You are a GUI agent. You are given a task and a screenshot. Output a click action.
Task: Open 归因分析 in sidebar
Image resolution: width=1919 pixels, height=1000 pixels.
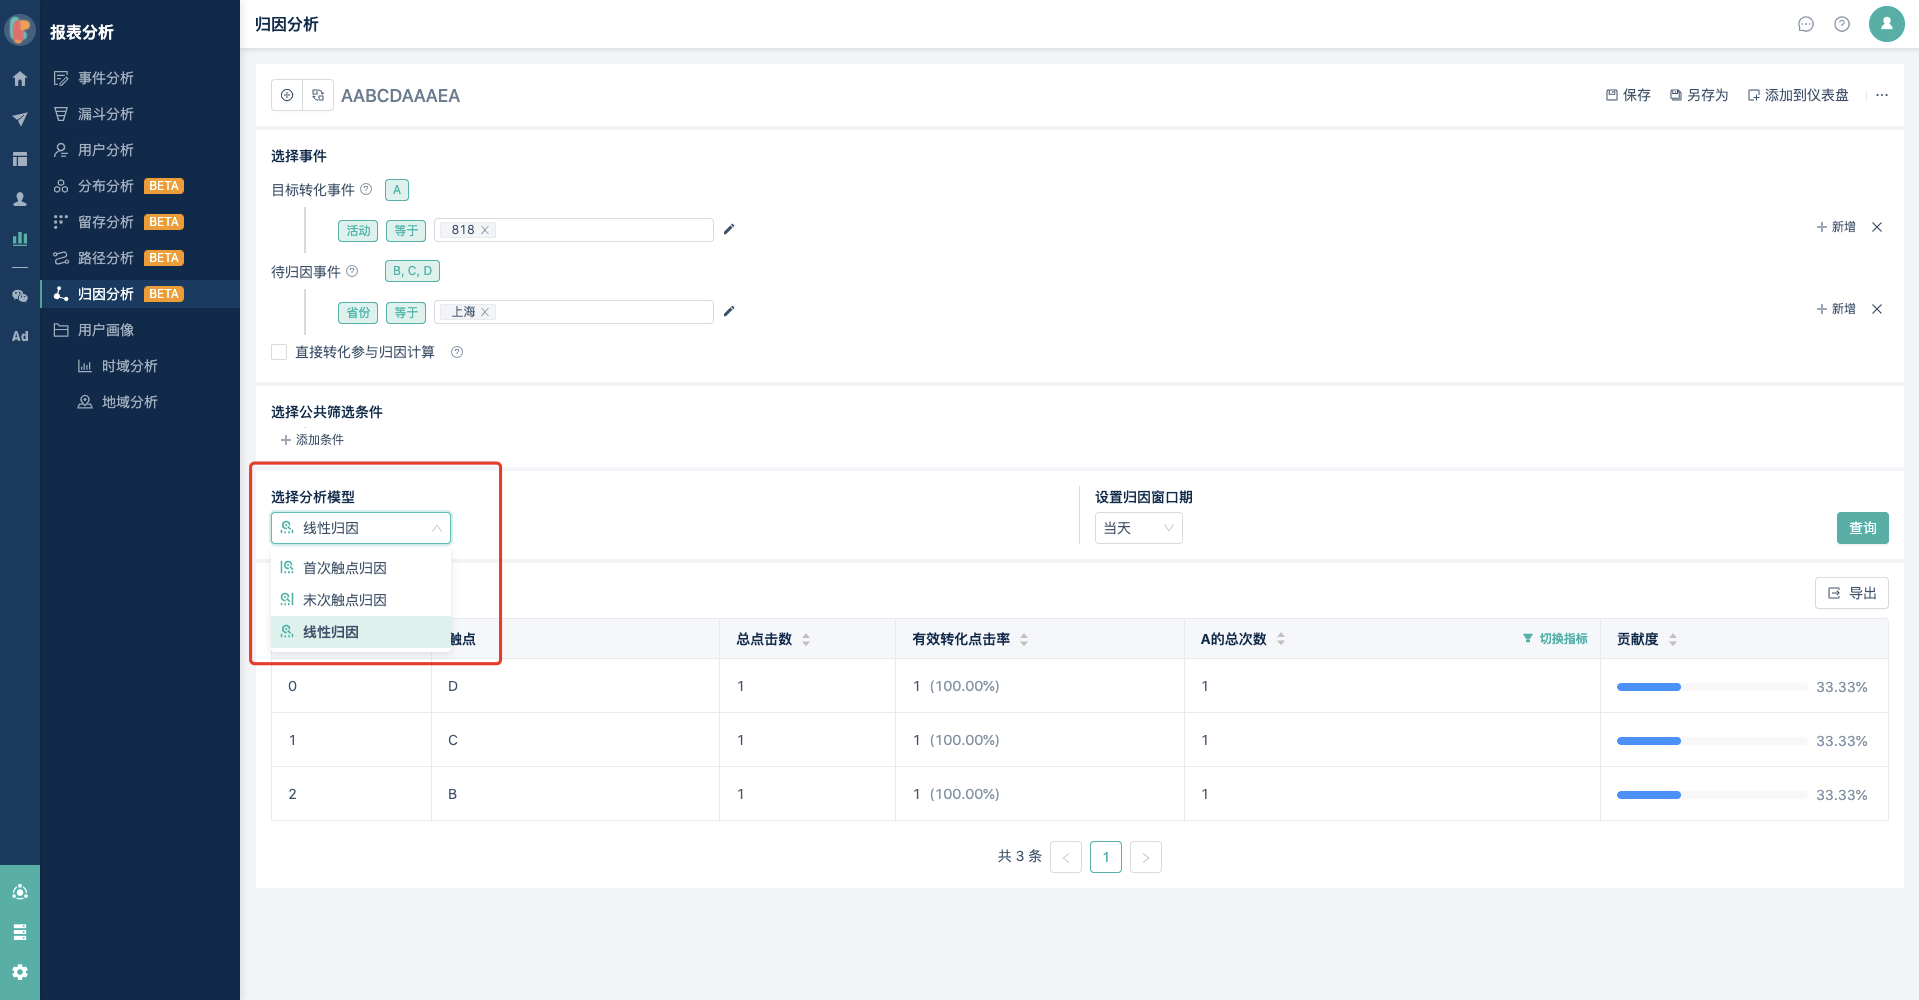140,294
